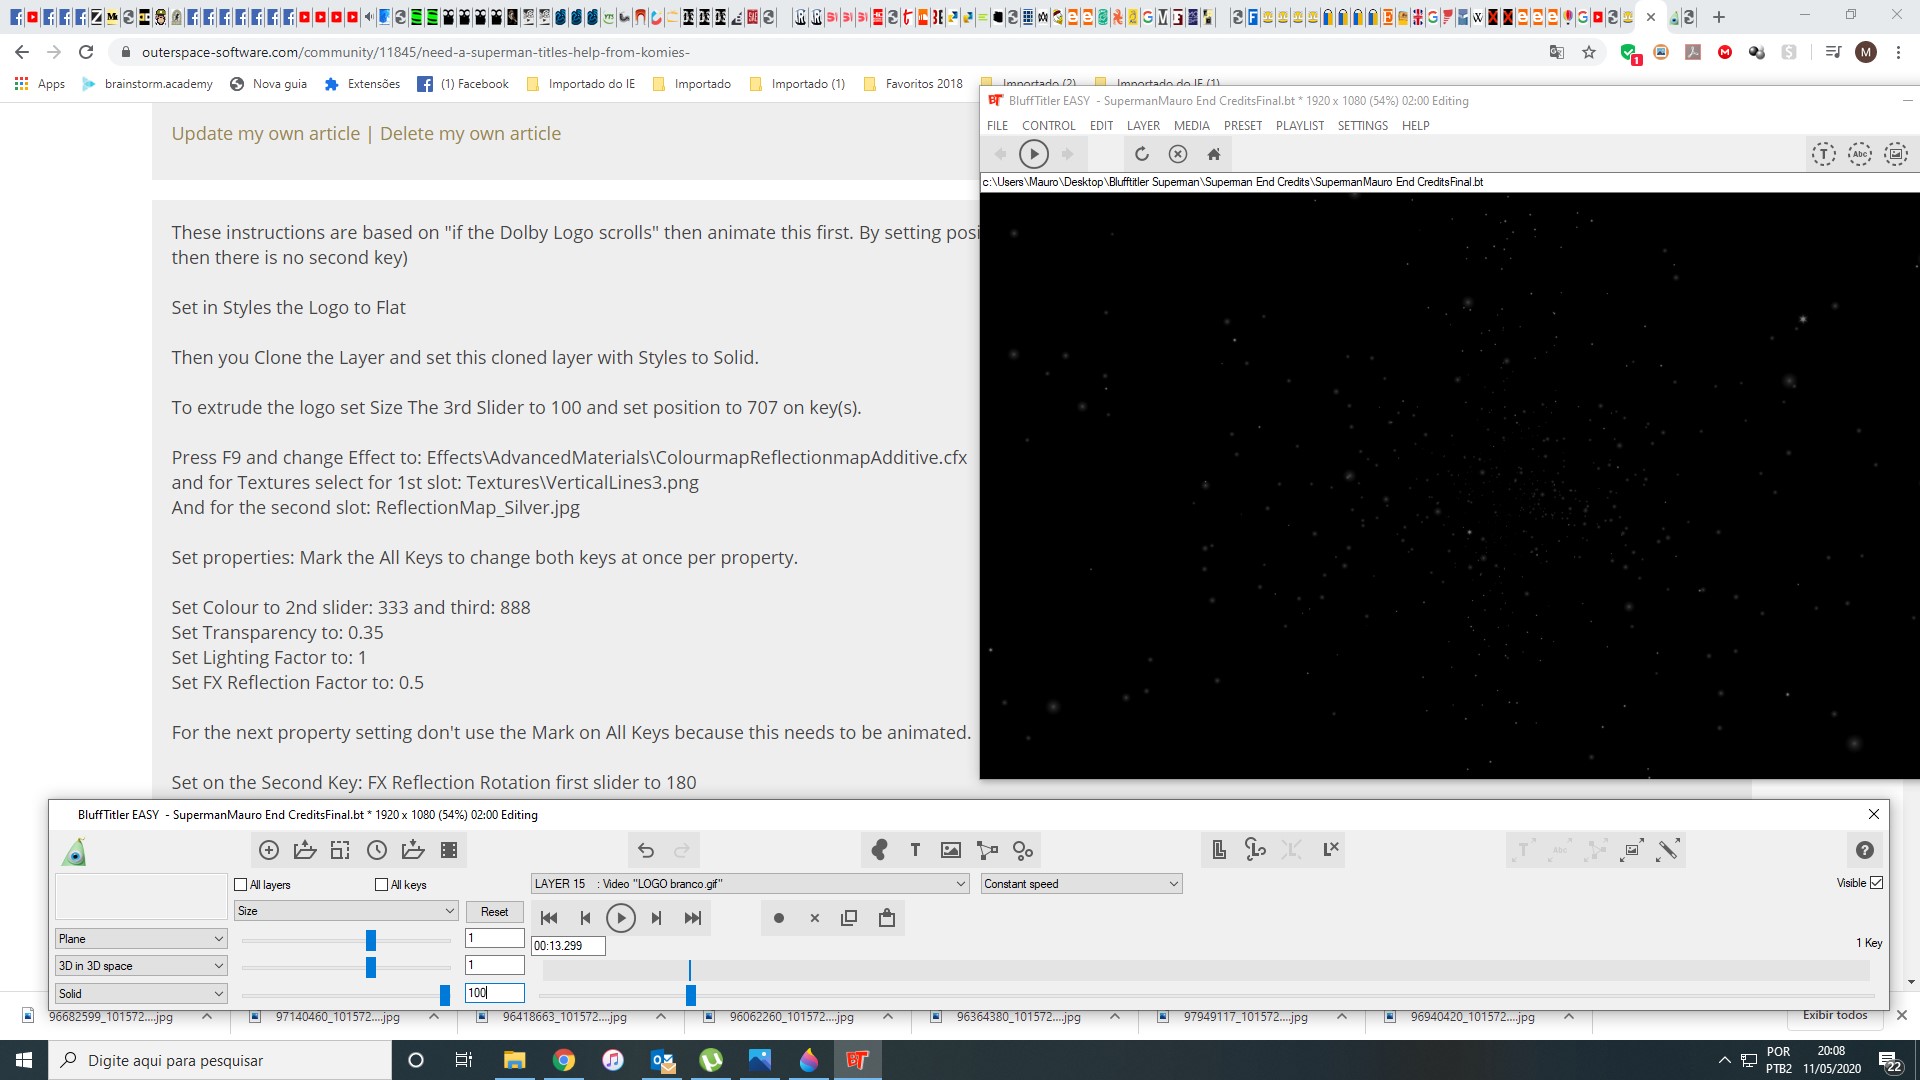Click the change effect wand icon

[1668, 850]
